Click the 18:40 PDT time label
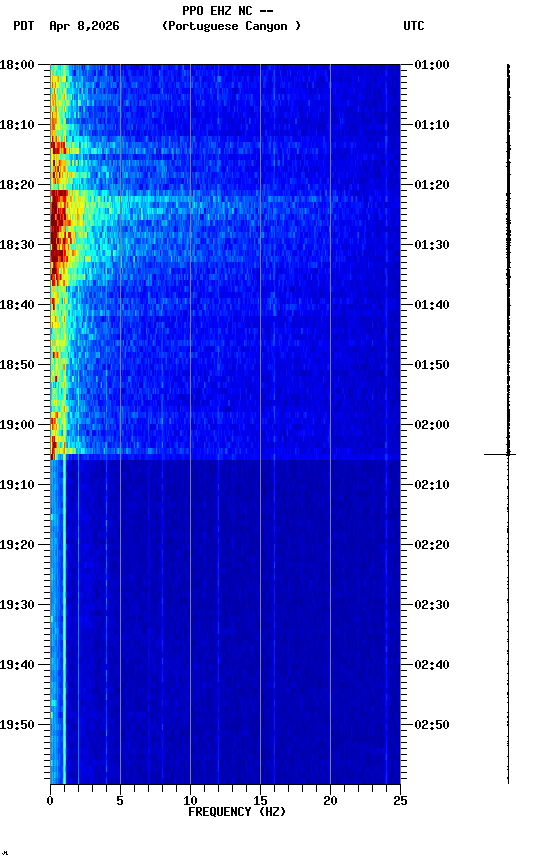The width and height of the screenshot is (552, 864). coord(17,305)
